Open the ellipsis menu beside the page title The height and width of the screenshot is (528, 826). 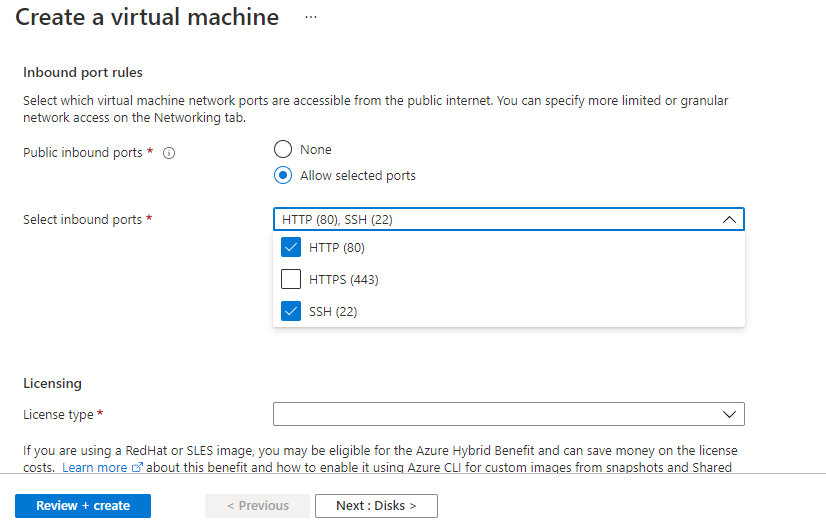310,18
